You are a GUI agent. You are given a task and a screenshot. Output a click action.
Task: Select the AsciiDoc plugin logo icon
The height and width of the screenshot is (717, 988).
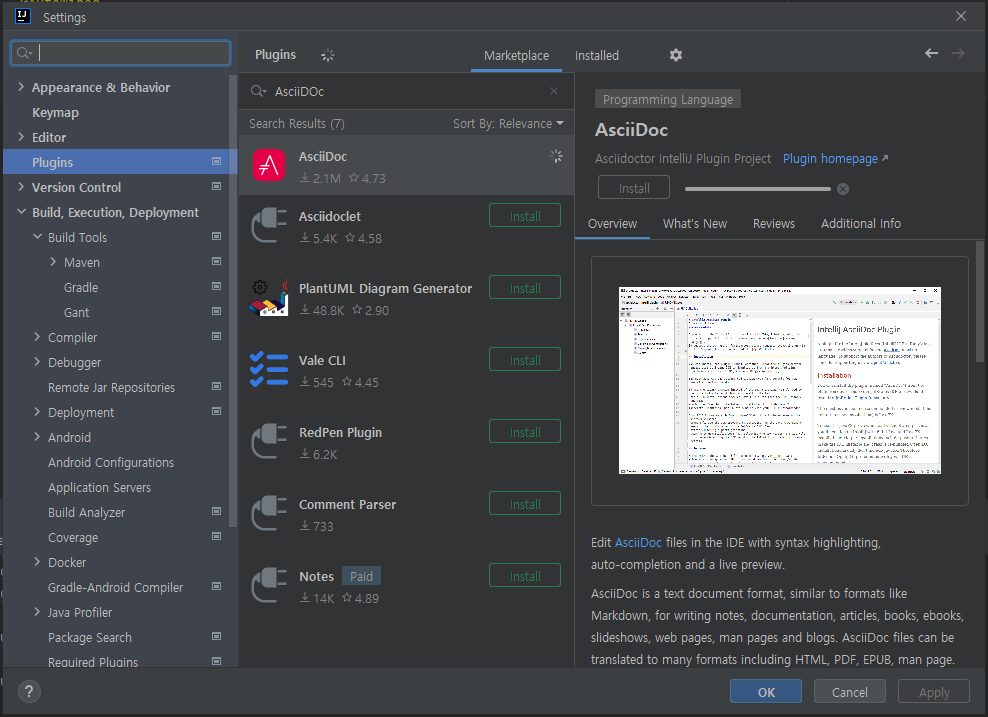(269, 165)
